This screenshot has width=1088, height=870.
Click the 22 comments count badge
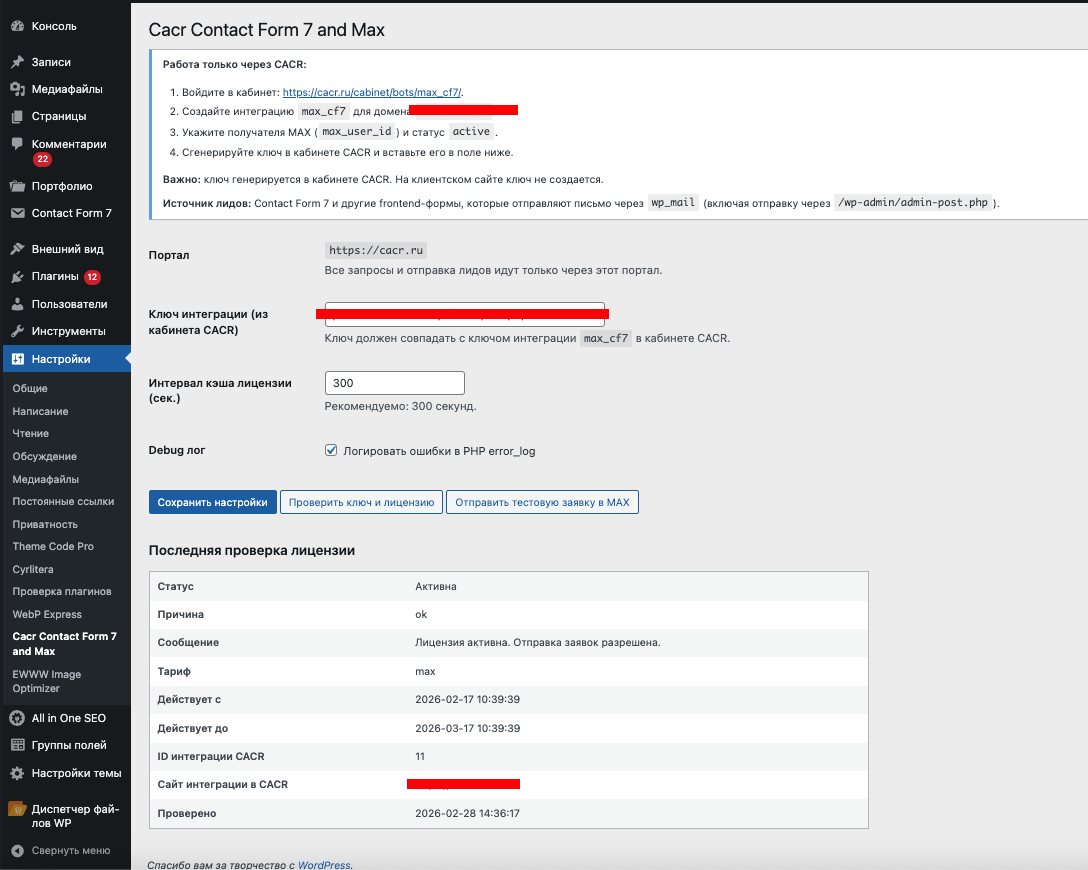click(x=42, y=159)
